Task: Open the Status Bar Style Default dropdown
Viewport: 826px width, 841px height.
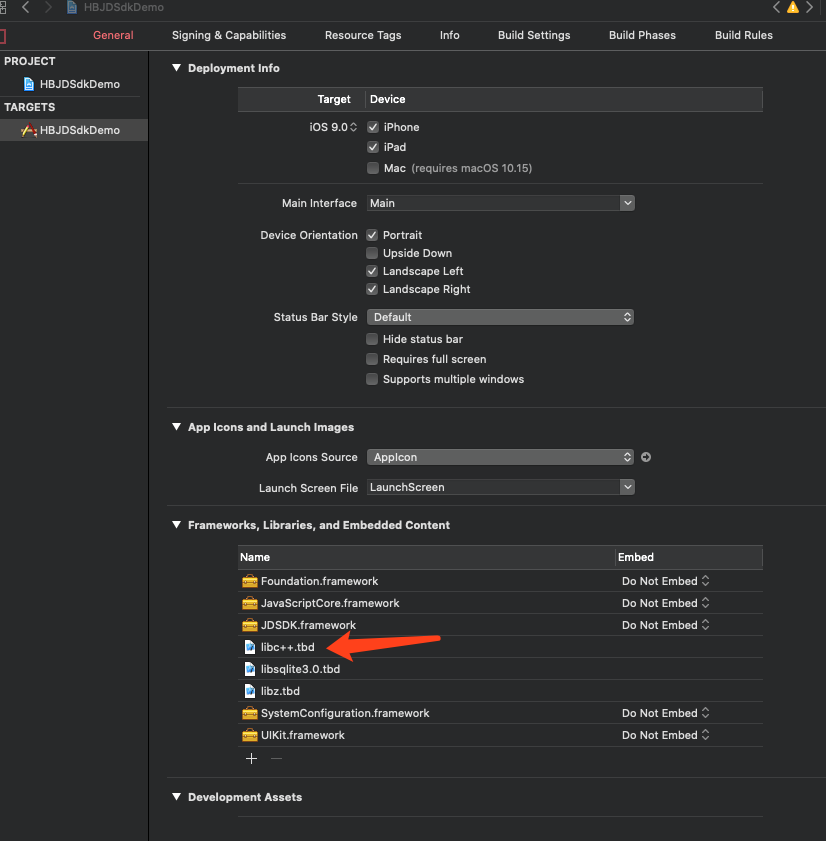Action: [x=500, y=317]
